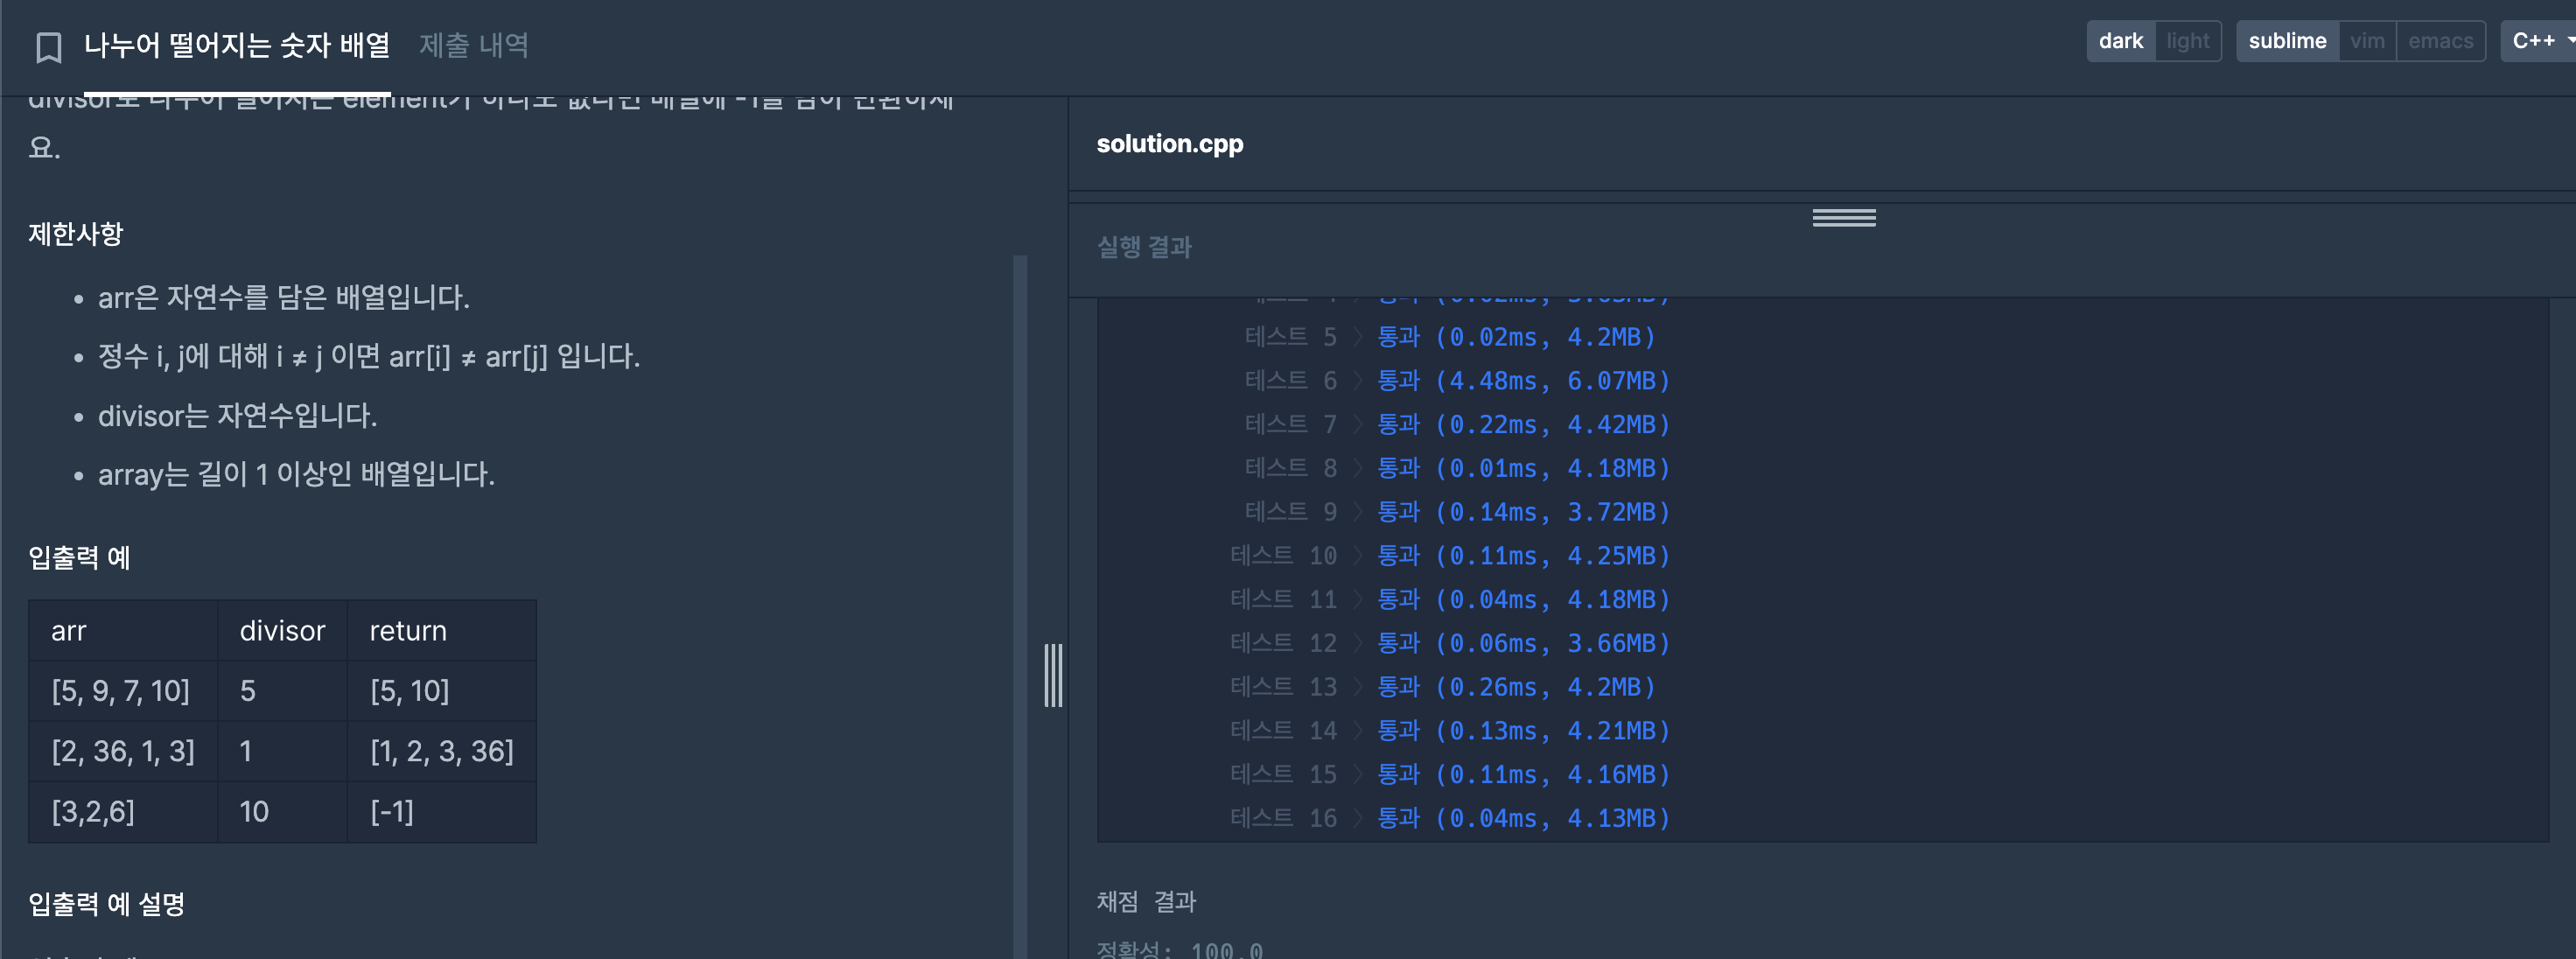Click the bookmark icon beside problem title
The width and height of the screenshot is (2576, 959).
[x=48, y=47]
